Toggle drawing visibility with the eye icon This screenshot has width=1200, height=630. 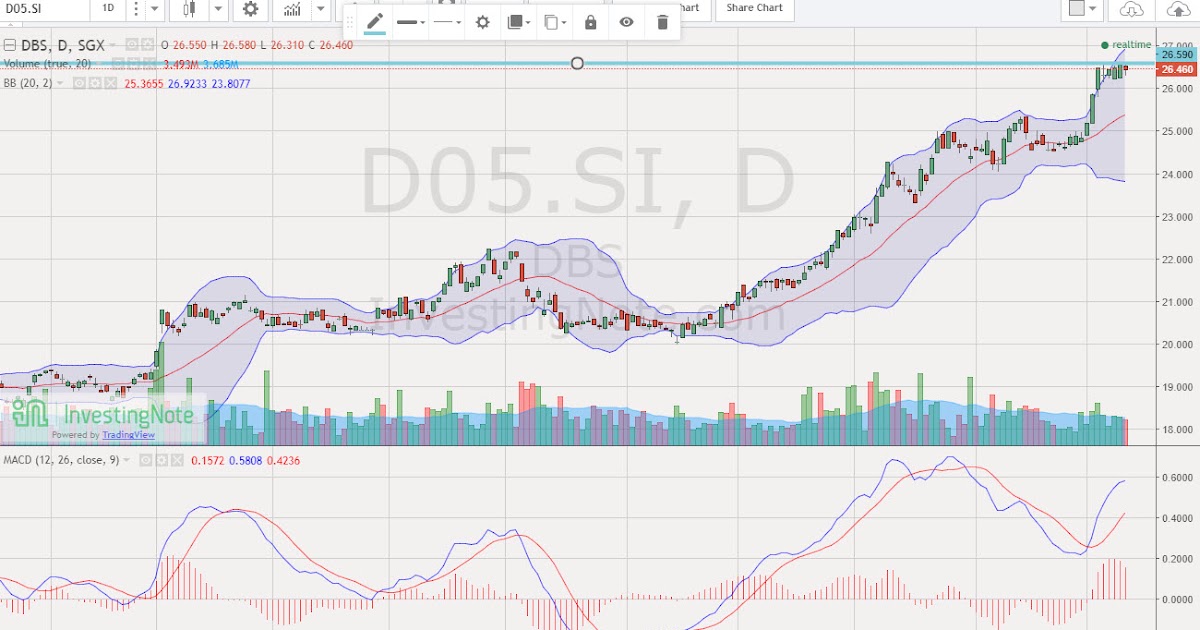[x=626, y=21]
